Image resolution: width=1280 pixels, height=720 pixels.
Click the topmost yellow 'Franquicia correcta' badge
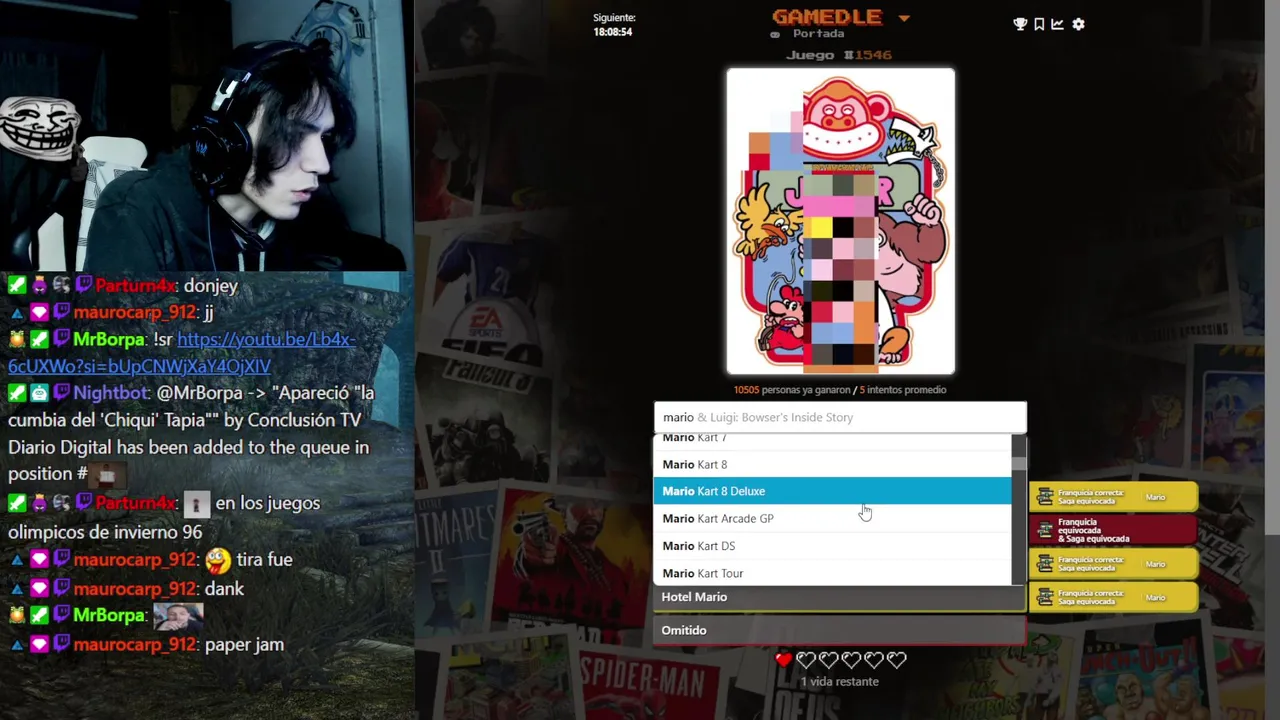1113,497
